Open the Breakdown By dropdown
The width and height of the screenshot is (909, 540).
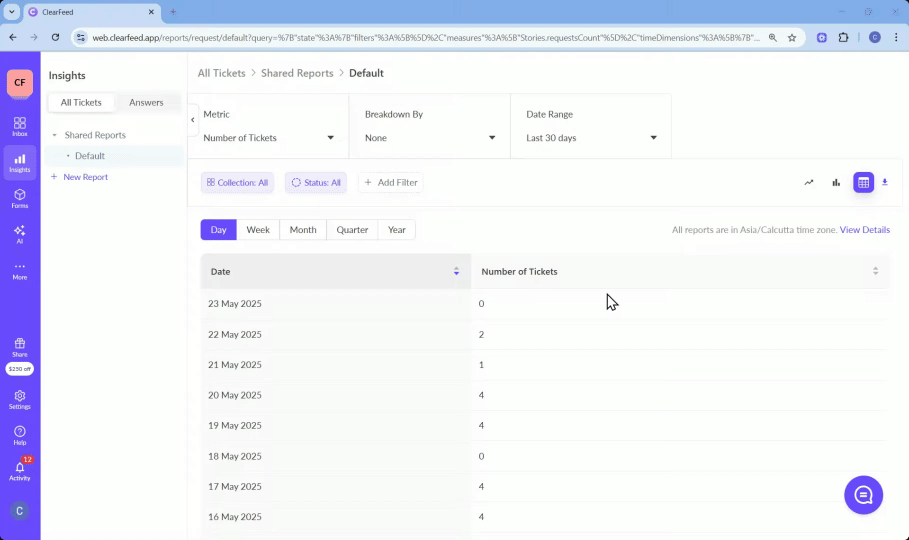[429, 138]
